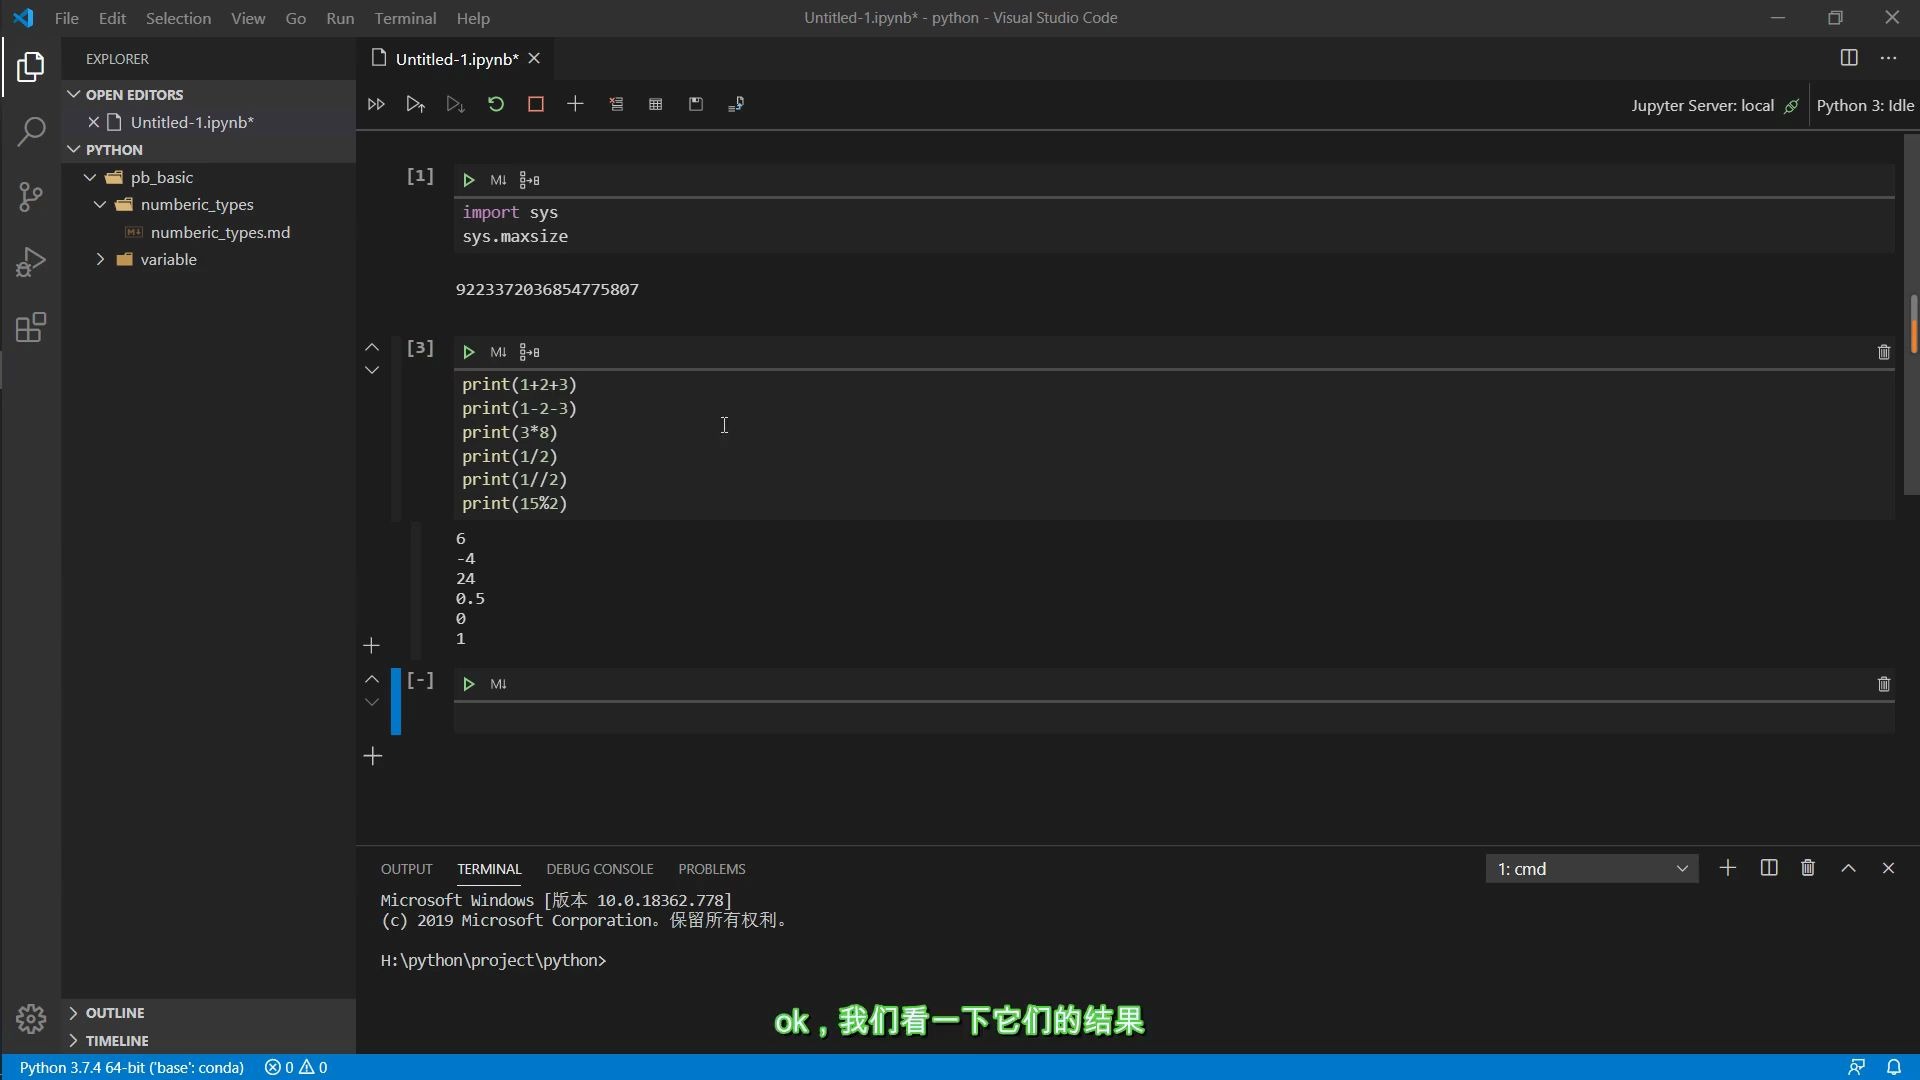Screen dimensions: 1920x1080
Task: Run all cells in the notebook
Action: (376, 104)
